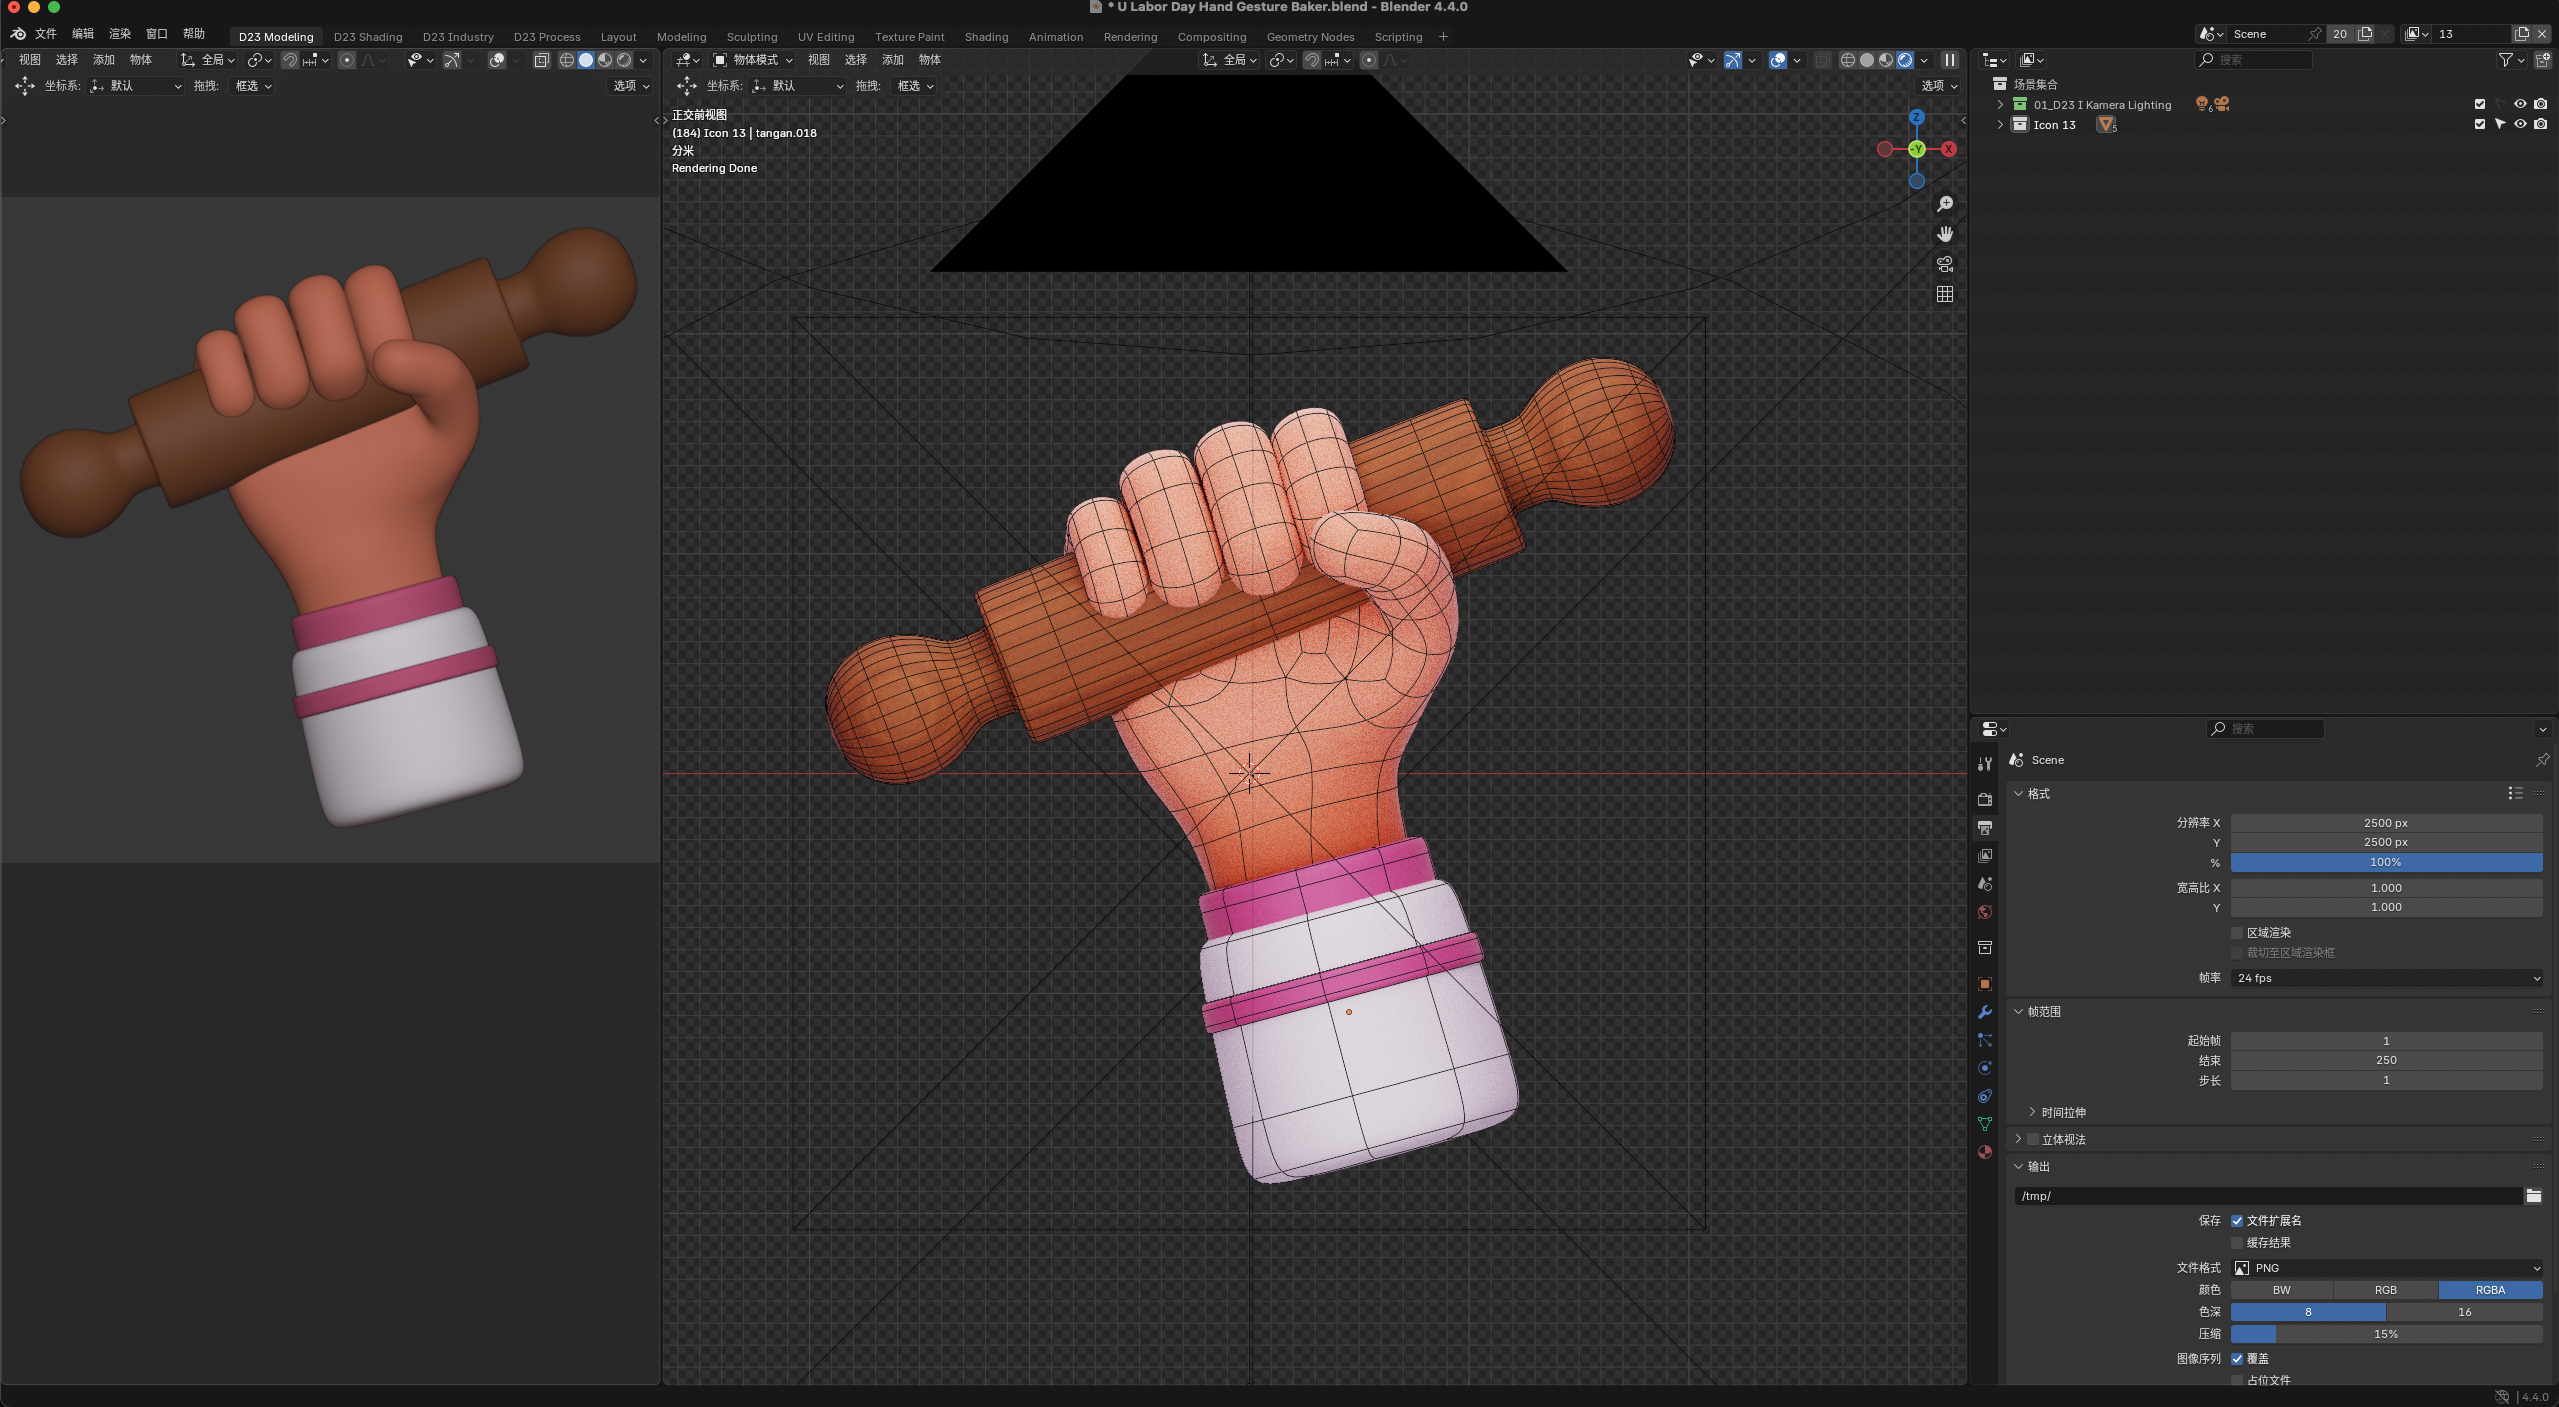This screenshot has width=2559, height=1407.
Task: Open the Material properties tab icon
Action: click(1985, 1152)
